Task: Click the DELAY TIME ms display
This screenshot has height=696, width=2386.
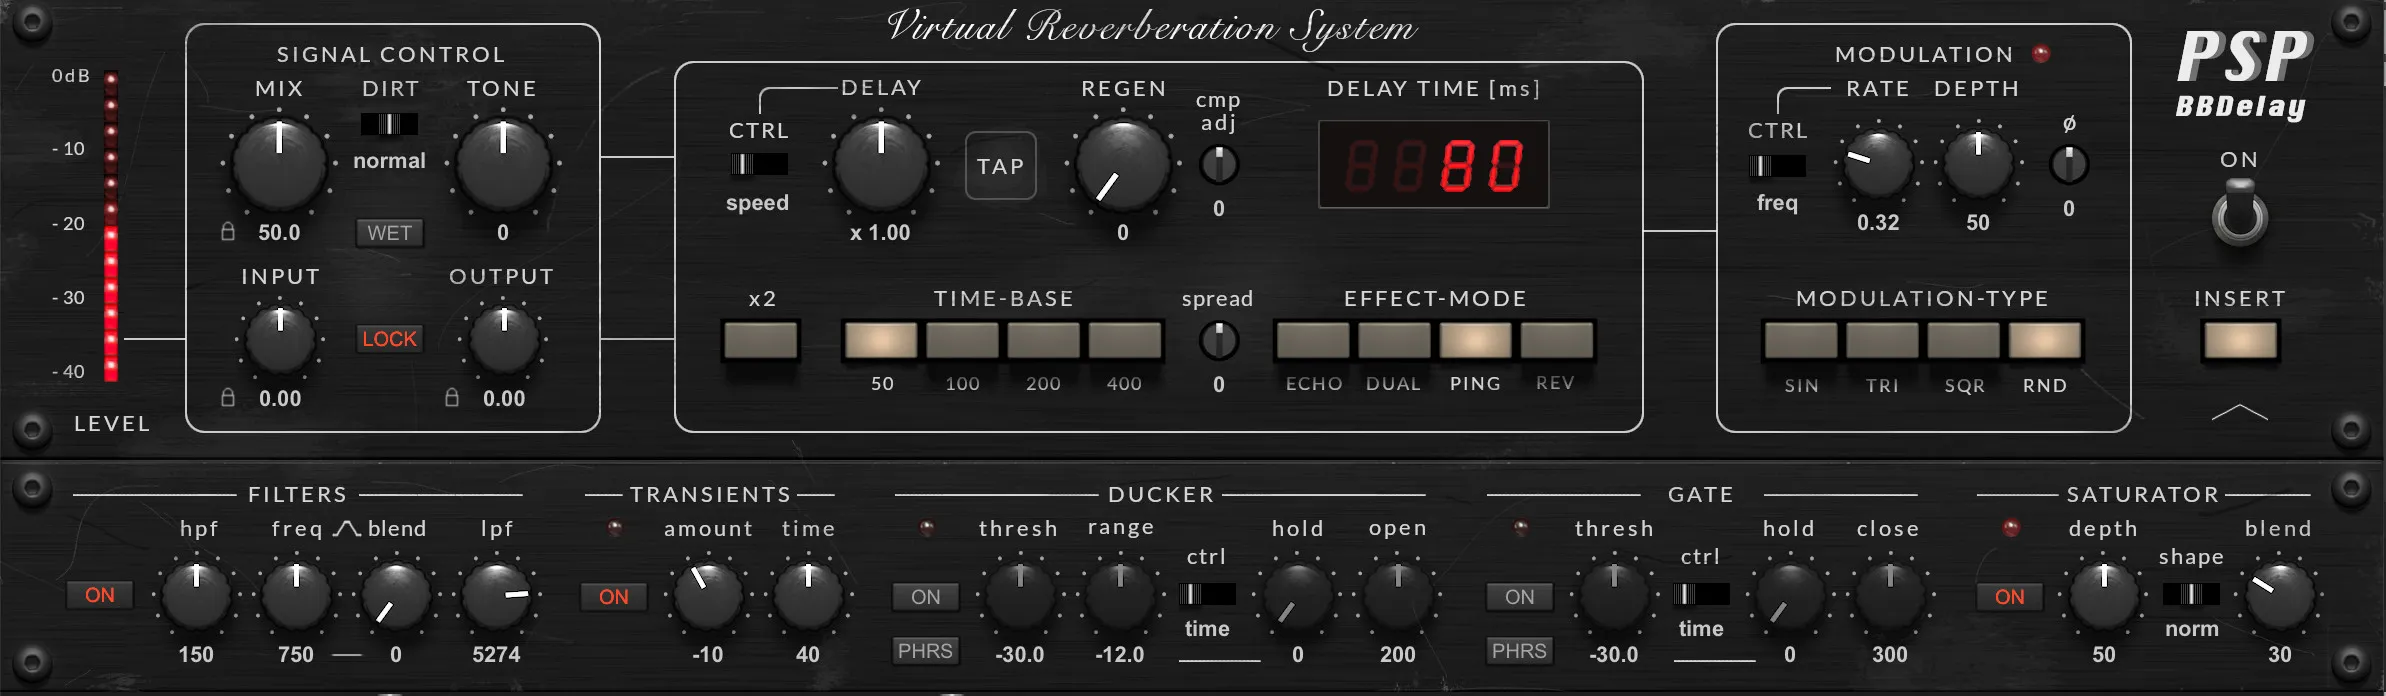Action: tap(1433, 165)
